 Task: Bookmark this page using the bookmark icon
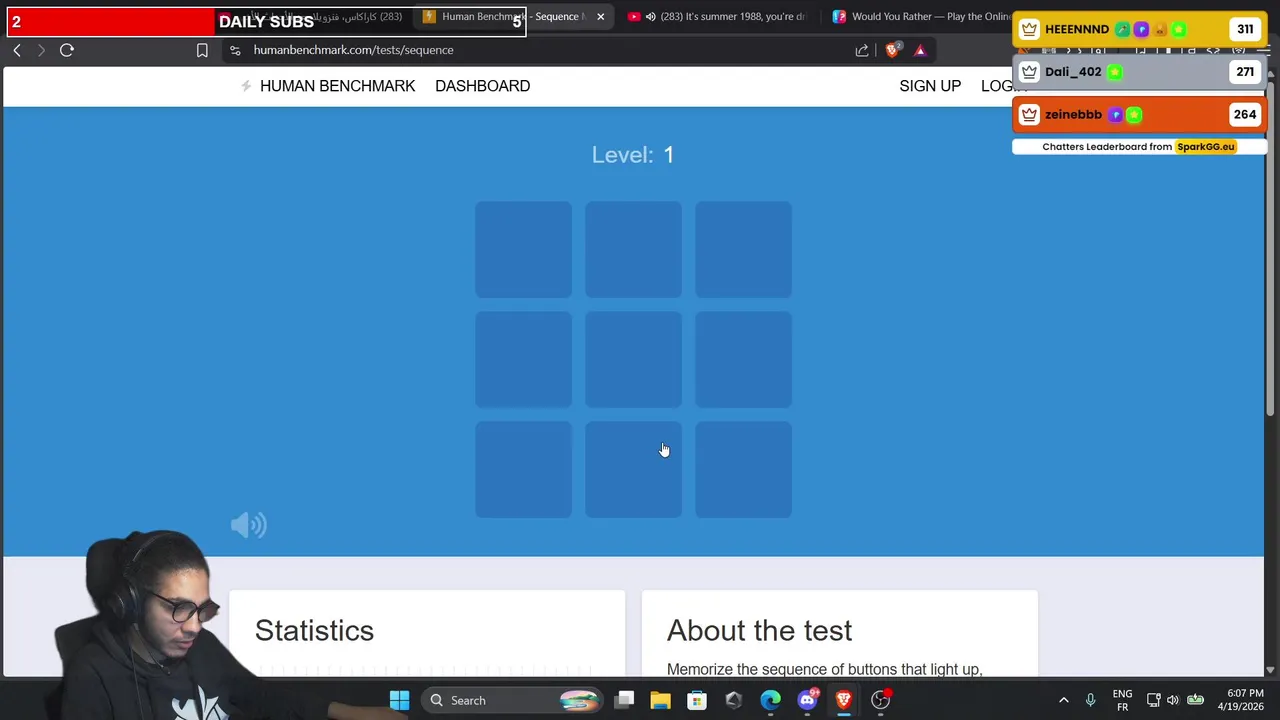tap(202, 50)
